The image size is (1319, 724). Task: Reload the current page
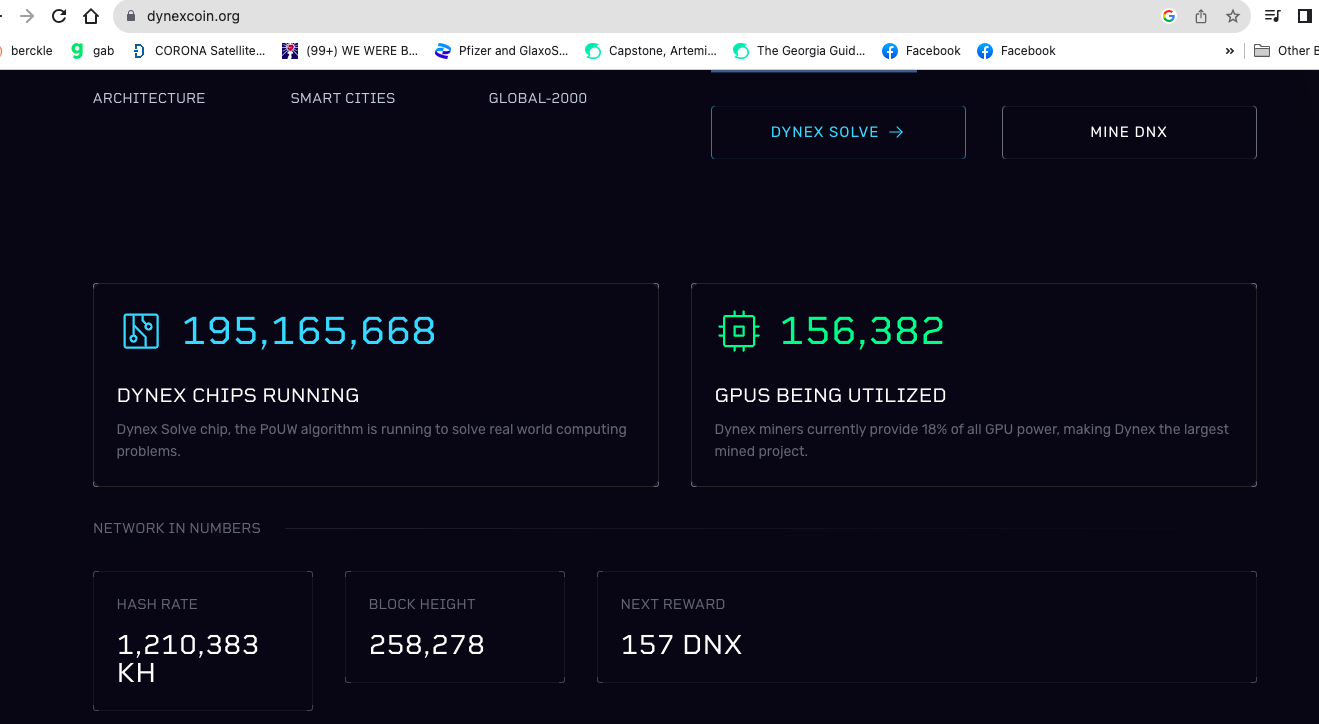59,16
